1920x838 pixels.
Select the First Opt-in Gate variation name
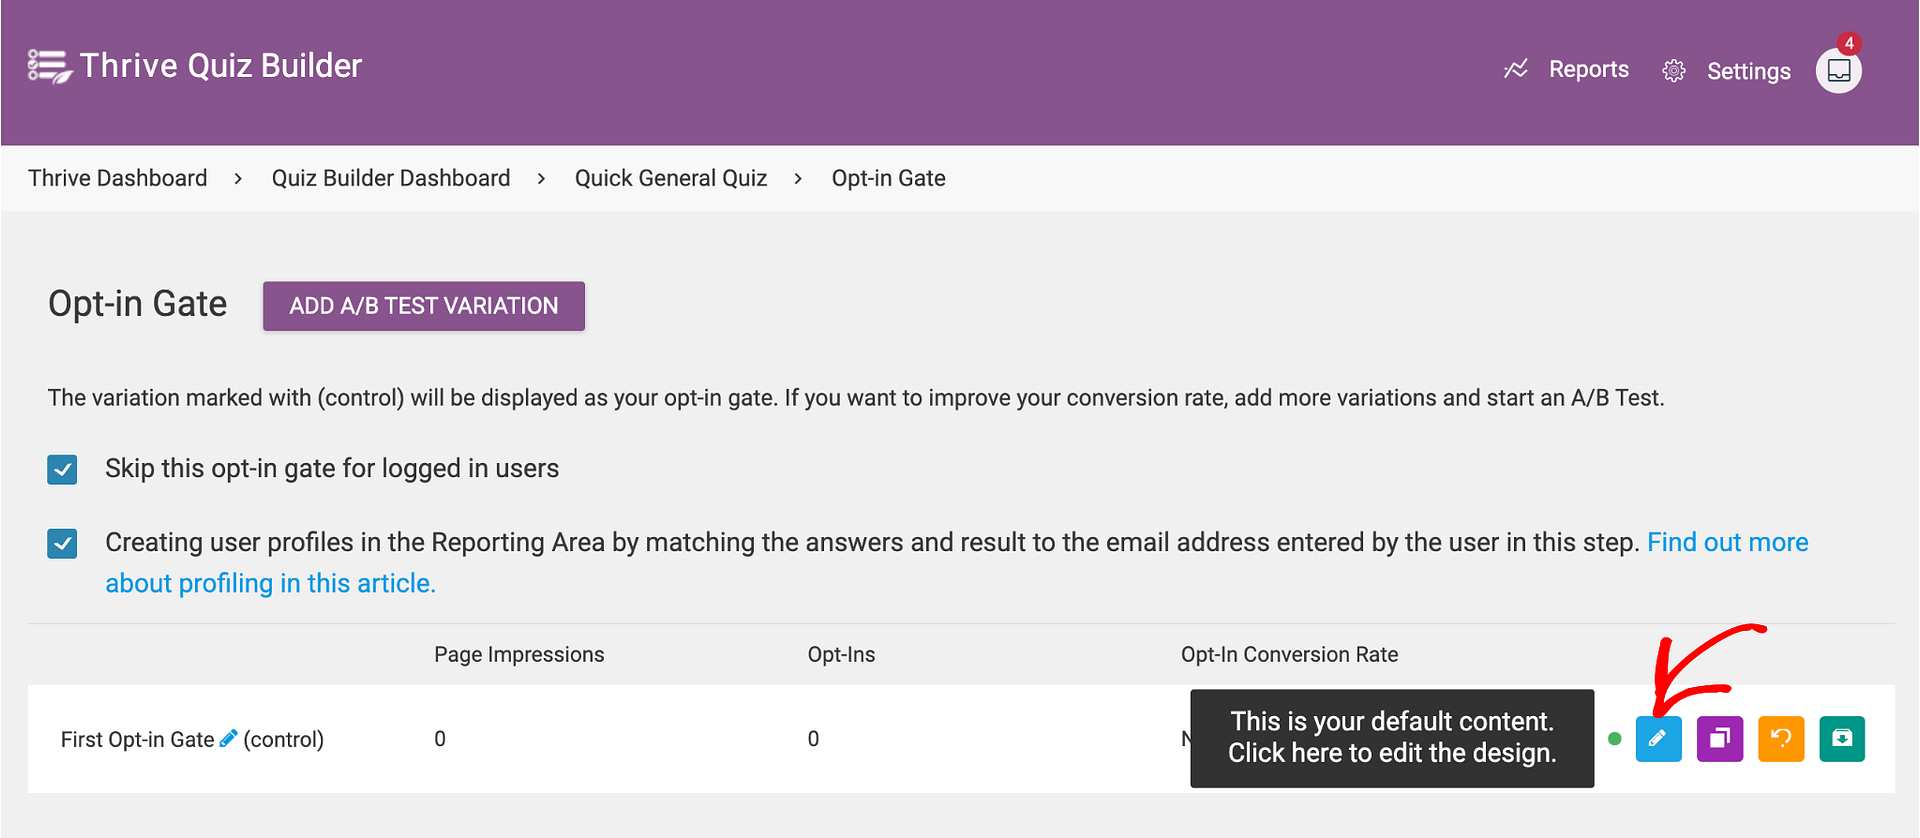pos(137,740)
